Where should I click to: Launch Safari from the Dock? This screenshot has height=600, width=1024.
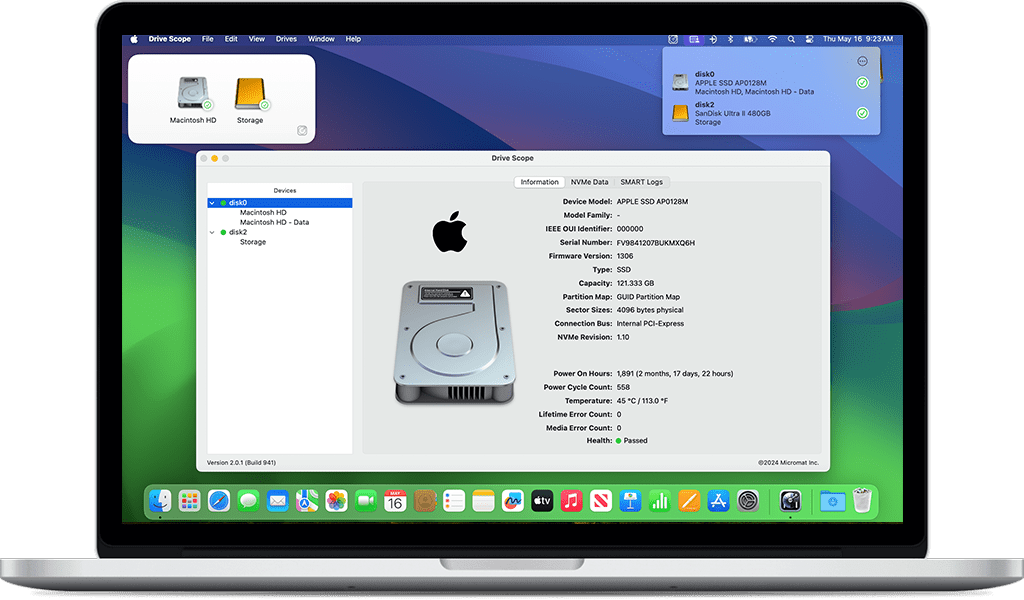[219, 501]
